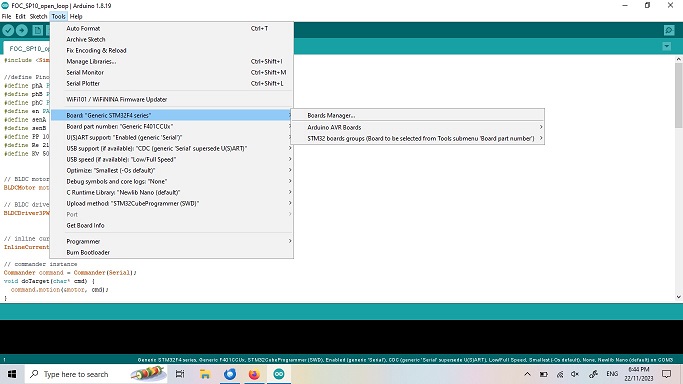Open the tab options dropdown arrow
The height and width of the screenshot is (384, 683).
(666, 46)
